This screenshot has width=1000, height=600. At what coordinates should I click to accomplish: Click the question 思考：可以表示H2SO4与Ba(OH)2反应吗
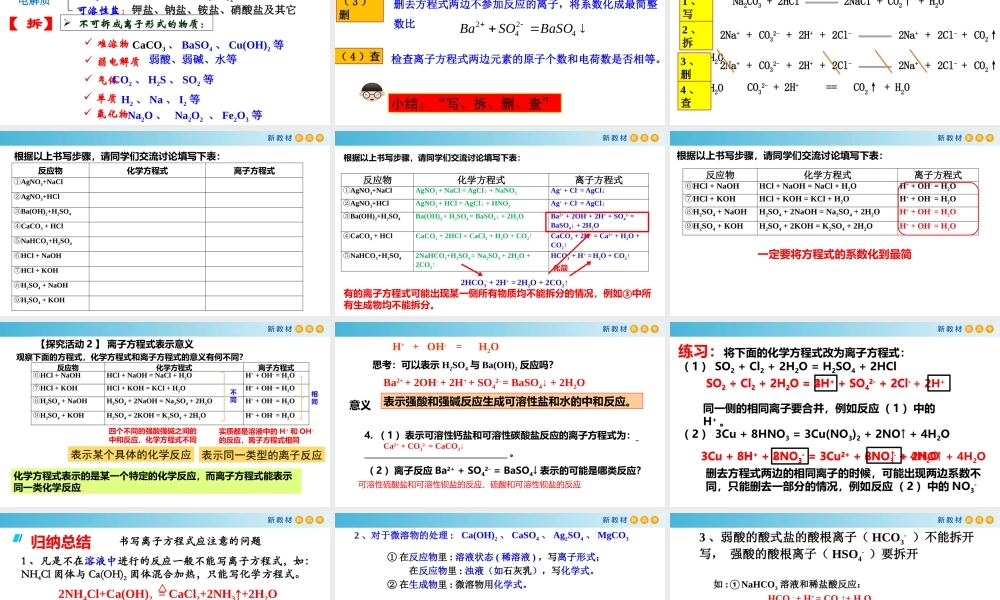(463, 365)
